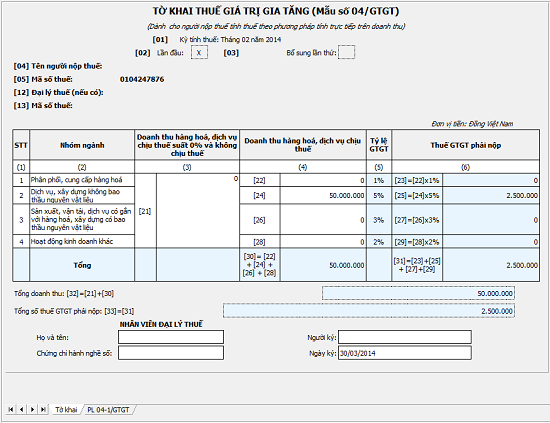Toggle the Lần đầu checkbox marked X
This screenshot has width=550, height=423.
199,53
